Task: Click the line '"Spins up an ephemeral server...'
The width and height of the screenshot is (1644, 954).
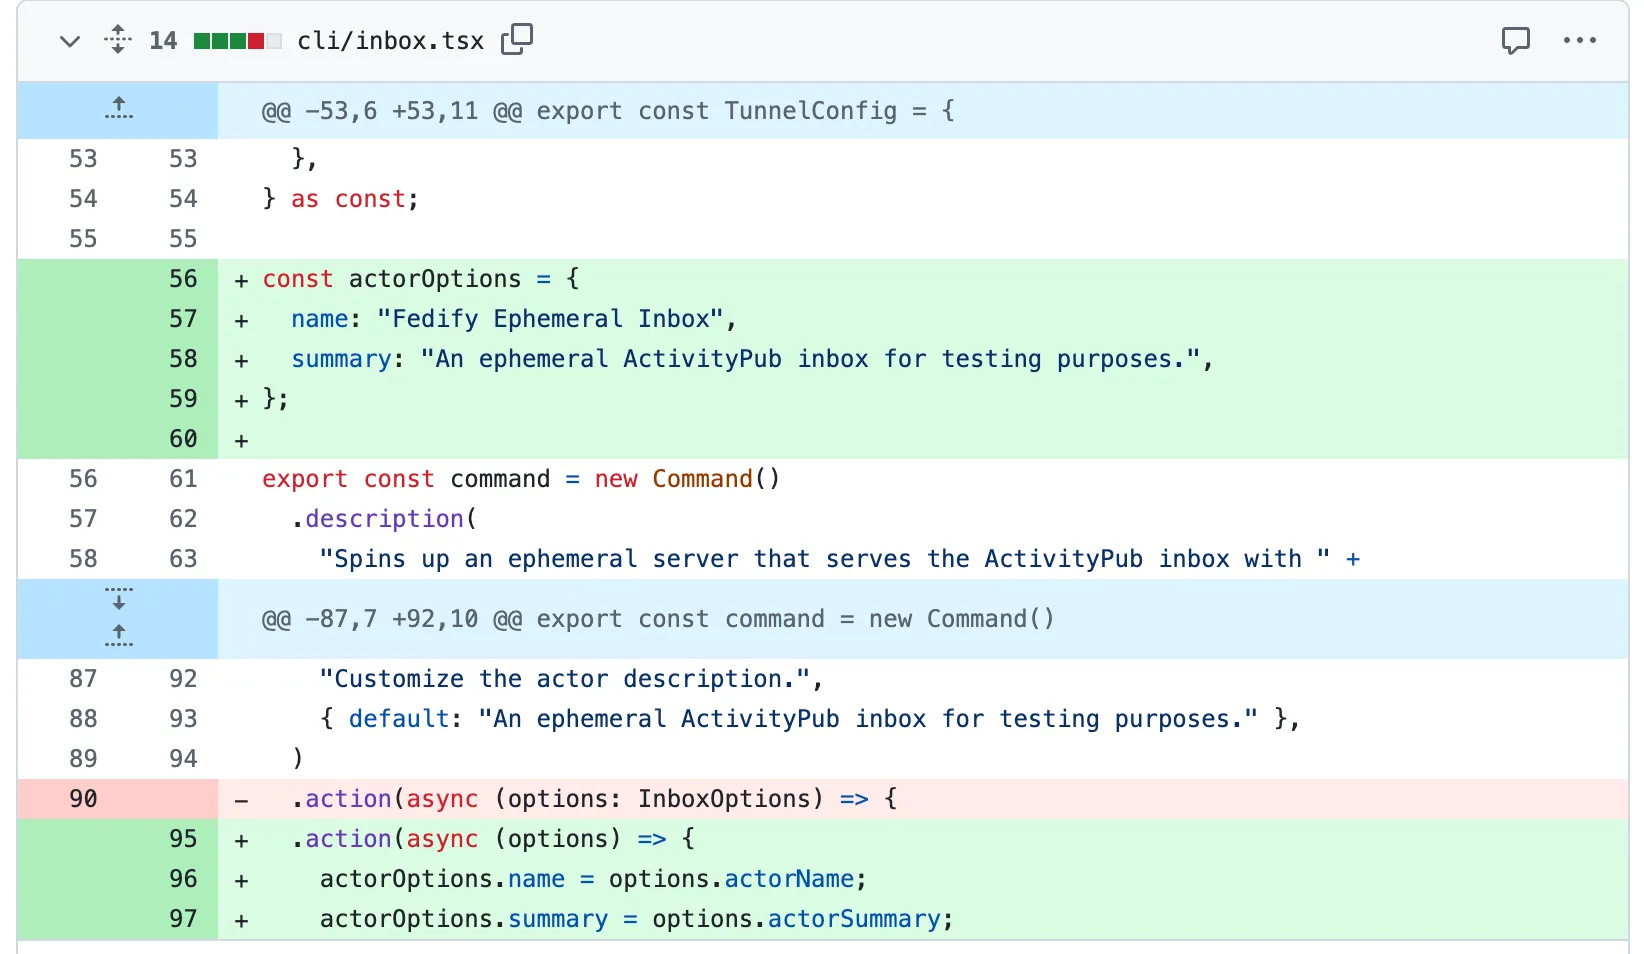Action: click(x=840, y=559)
